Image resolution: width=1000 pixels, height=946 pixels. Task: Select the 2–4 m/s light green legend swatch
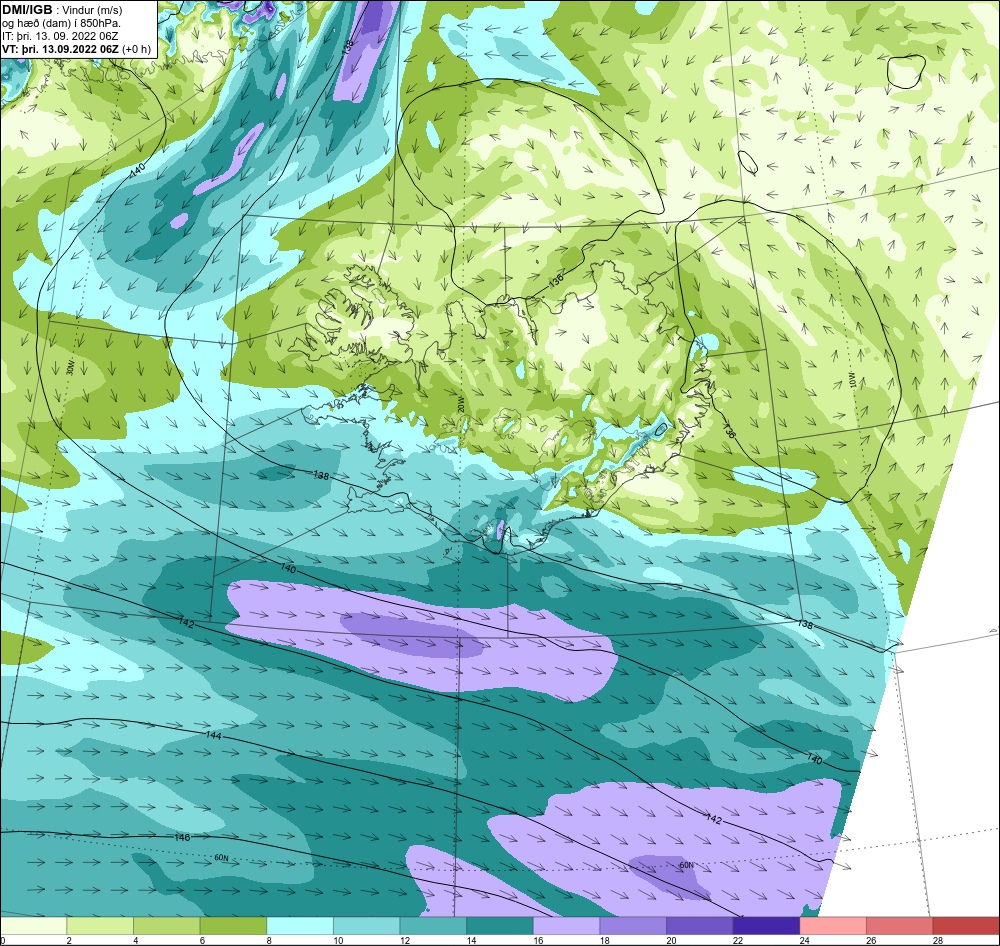(x=100, y=926)
